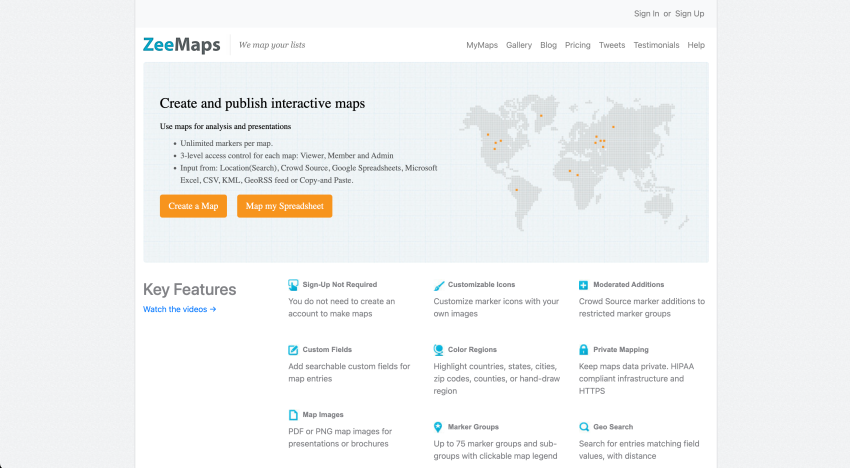Click the Sign Up link
The height and width of the screenshot is (468, 850).
point(690,14)
